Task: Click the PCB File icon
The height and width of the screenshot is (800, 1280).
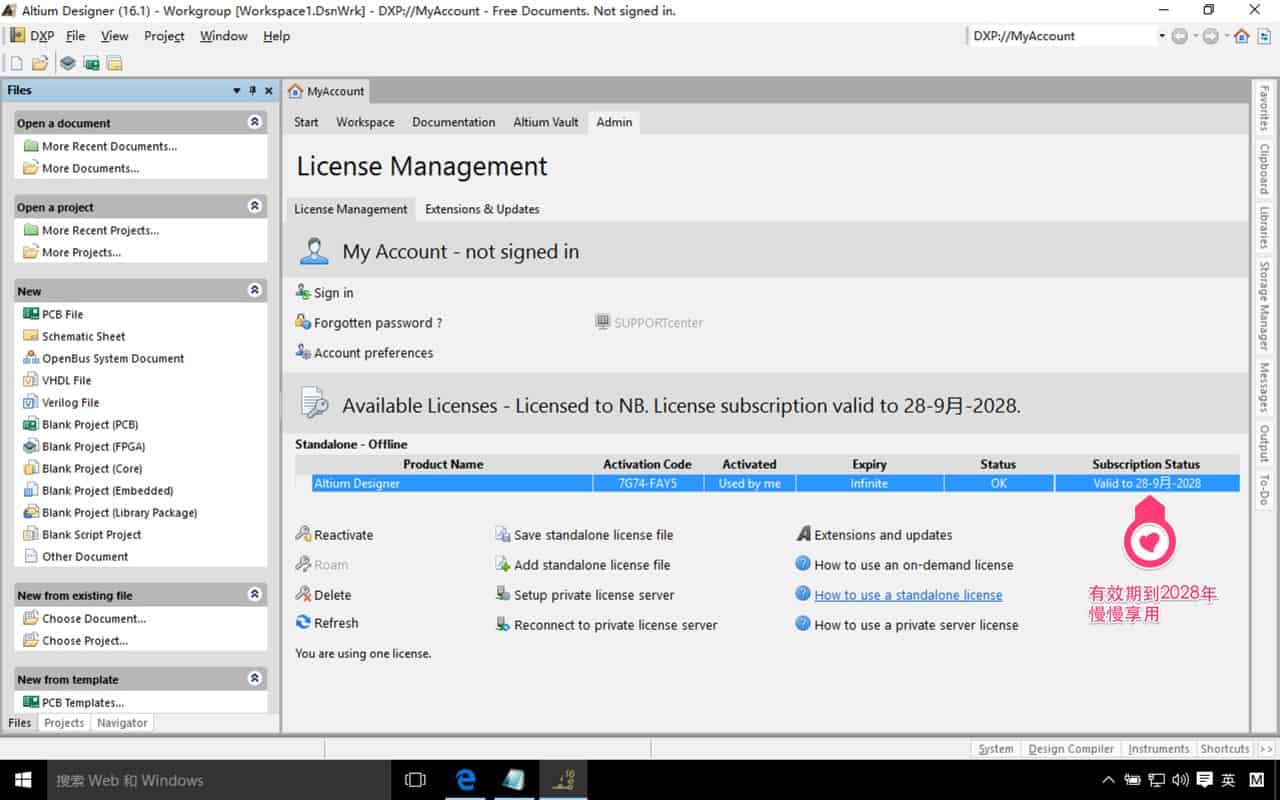Action: (x=30, y=314)
